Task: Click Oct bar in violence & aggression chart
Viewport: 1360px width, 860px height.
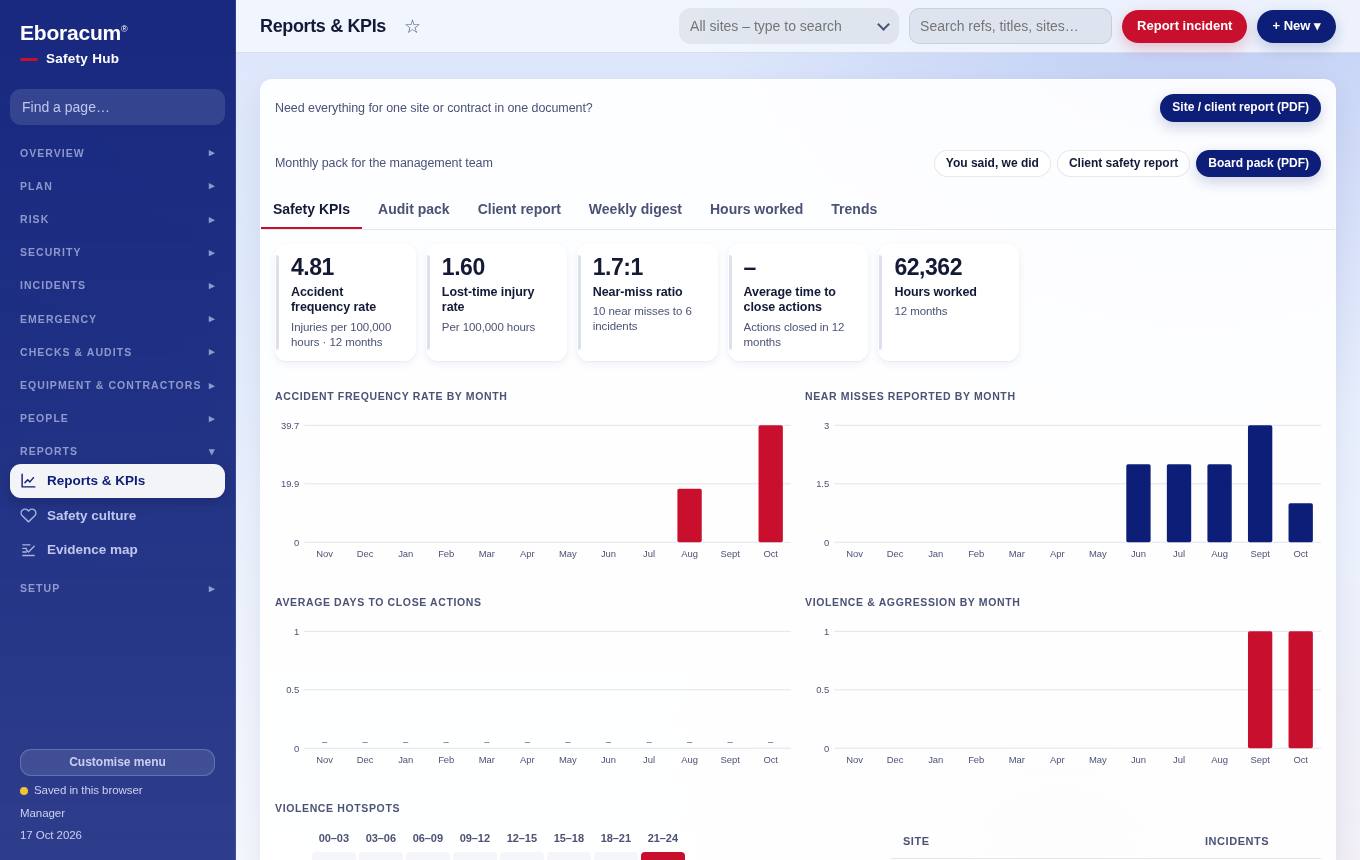Action: click(1300, 690)
